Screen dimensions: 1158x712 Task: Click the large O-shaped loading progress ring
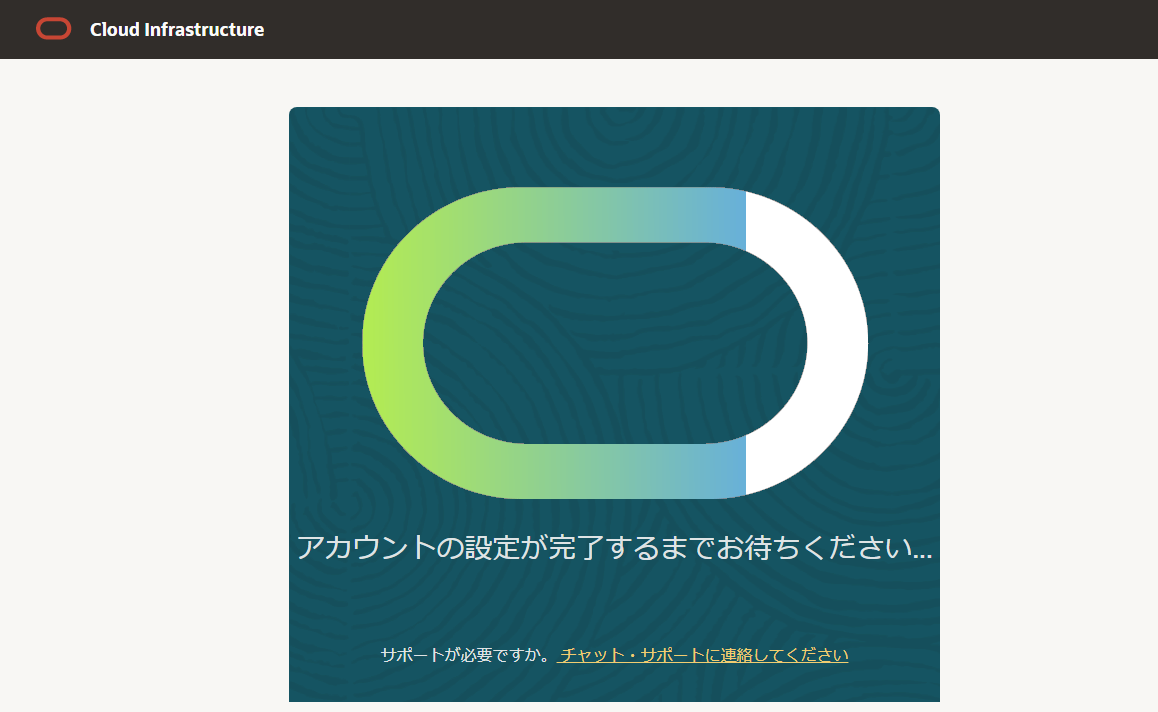coord(615,343)
